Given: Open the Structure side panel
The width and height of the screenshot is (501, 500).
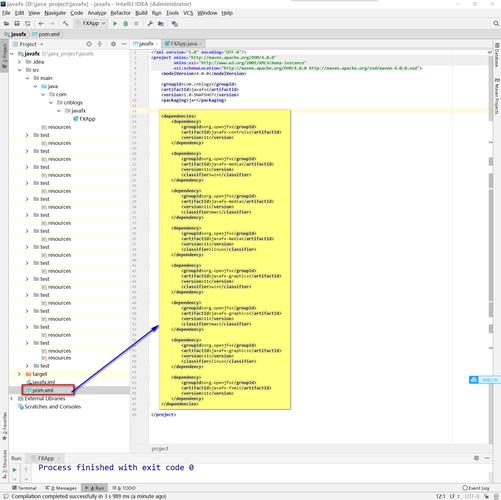Looking at the screenshot, I should tap(4, 464).
